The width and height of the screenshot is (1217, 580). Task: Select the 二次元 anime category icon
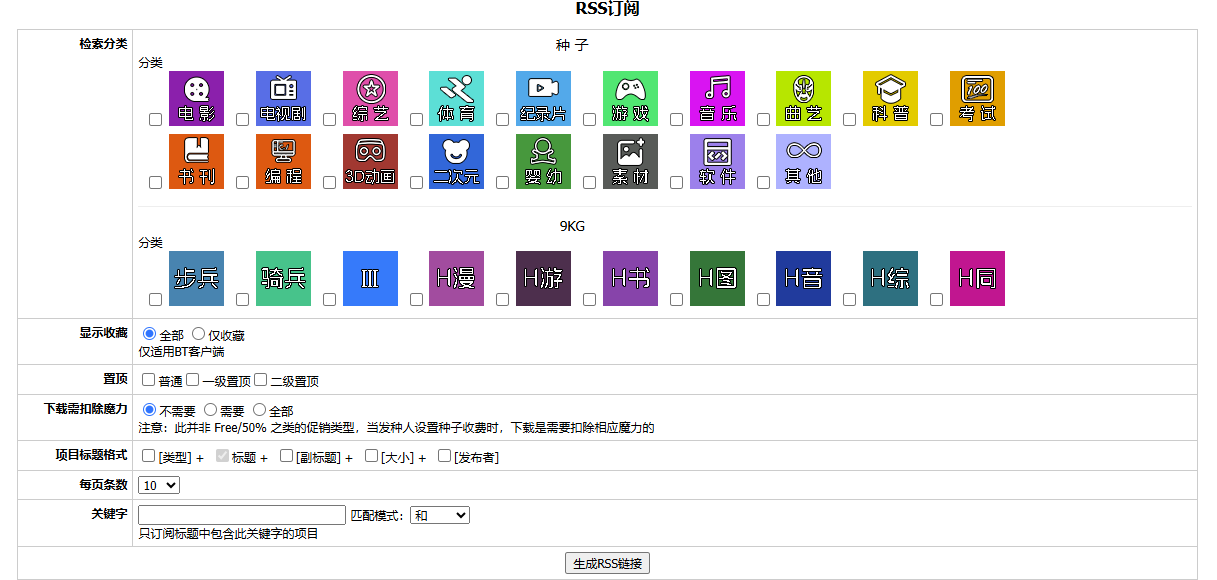(x=456, y=161)
